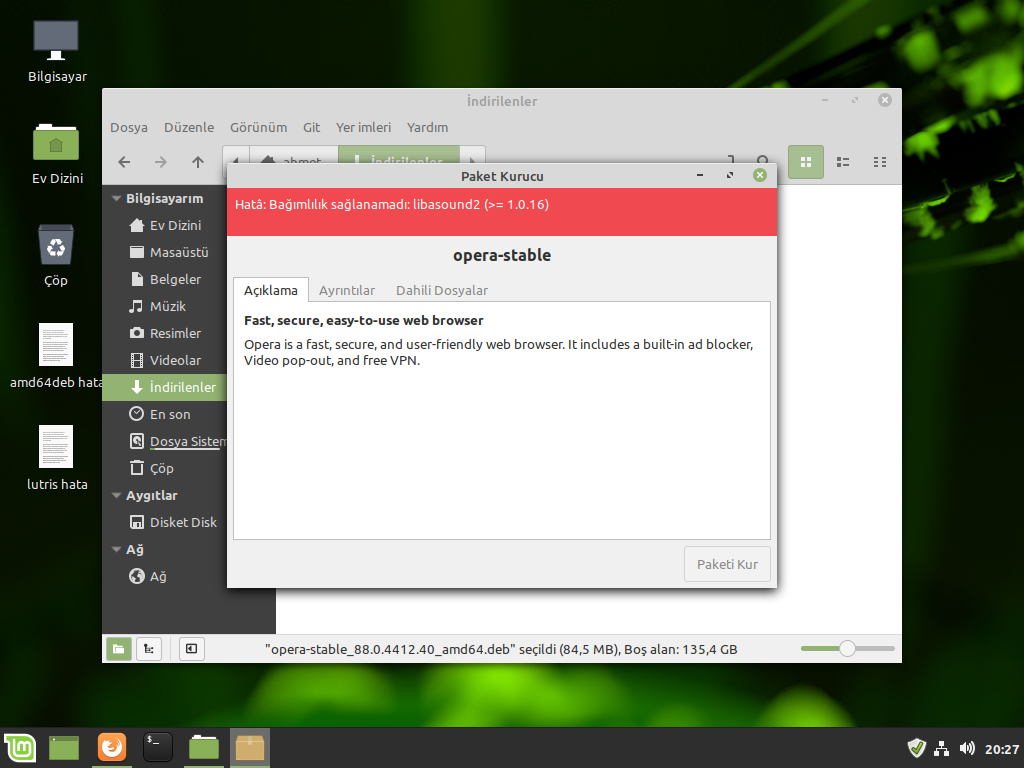Image resolution: width=1024 pixels, height=768 pixels.
Task: Select En son in the sidebar
Action: [165, 414]
